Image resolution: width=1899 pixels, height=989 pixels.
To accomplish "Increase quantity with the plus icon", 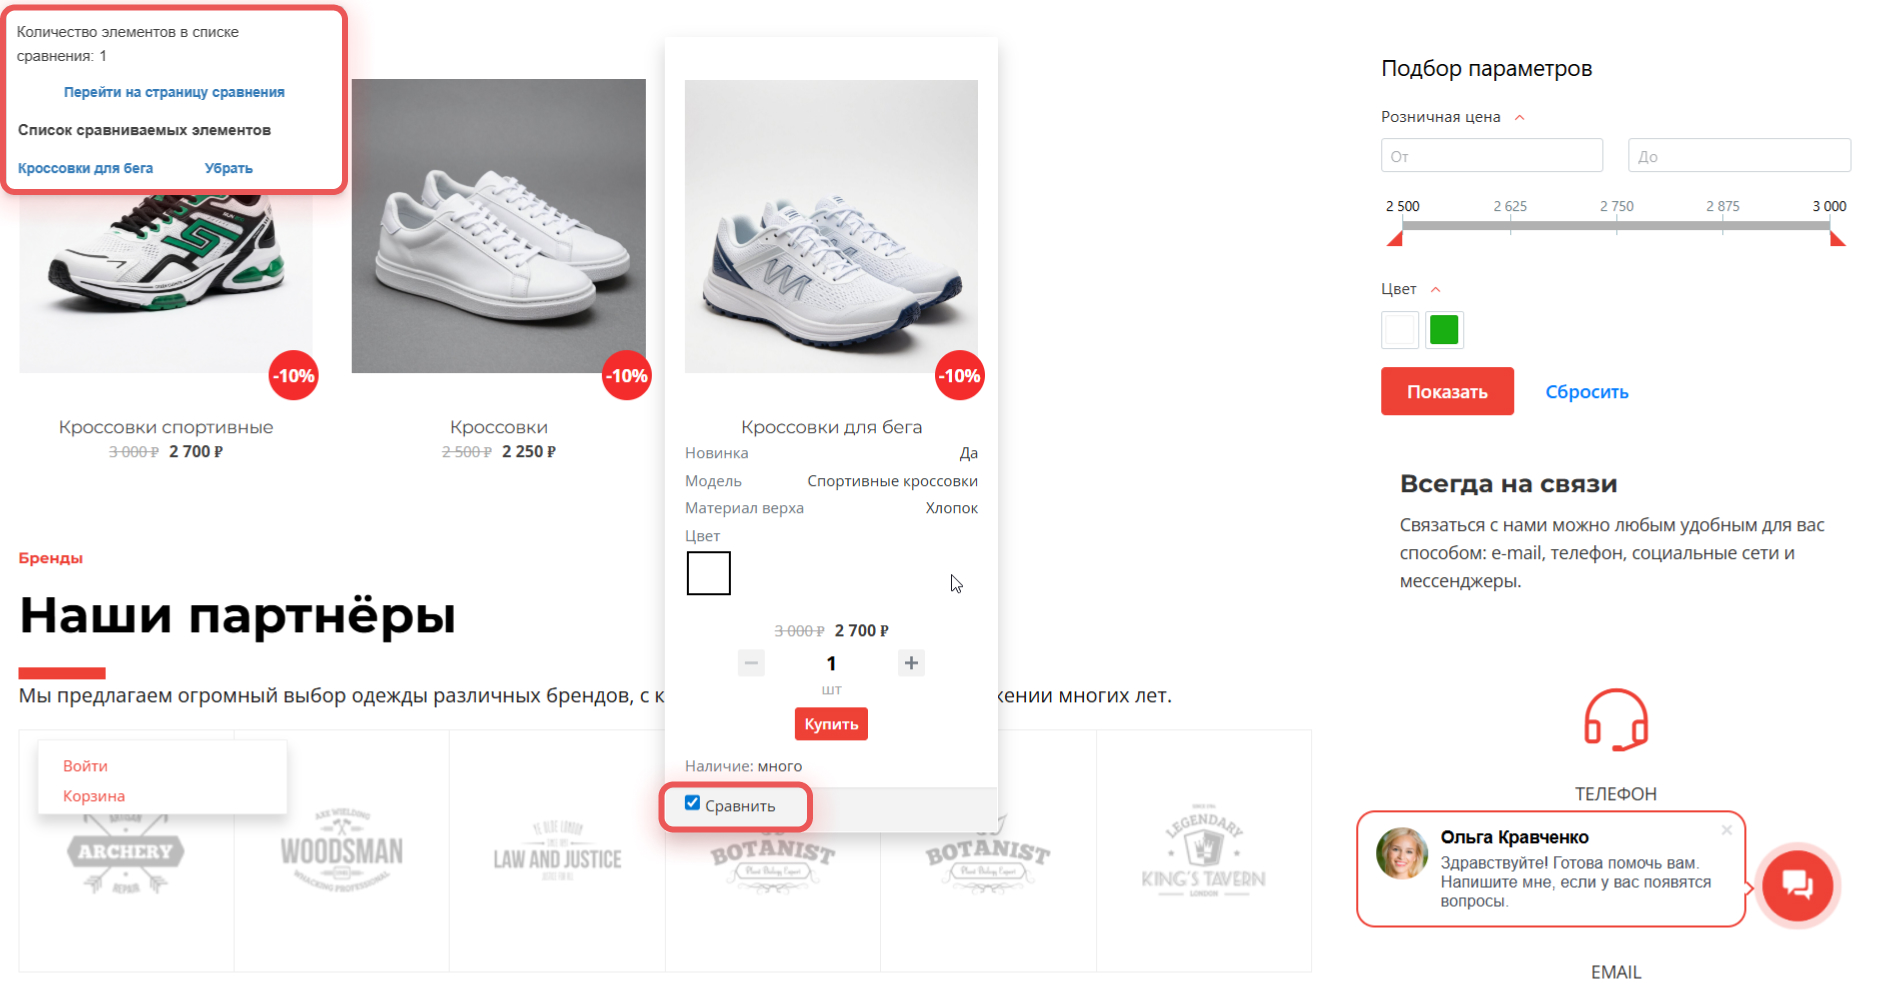I will pos(911,663).
